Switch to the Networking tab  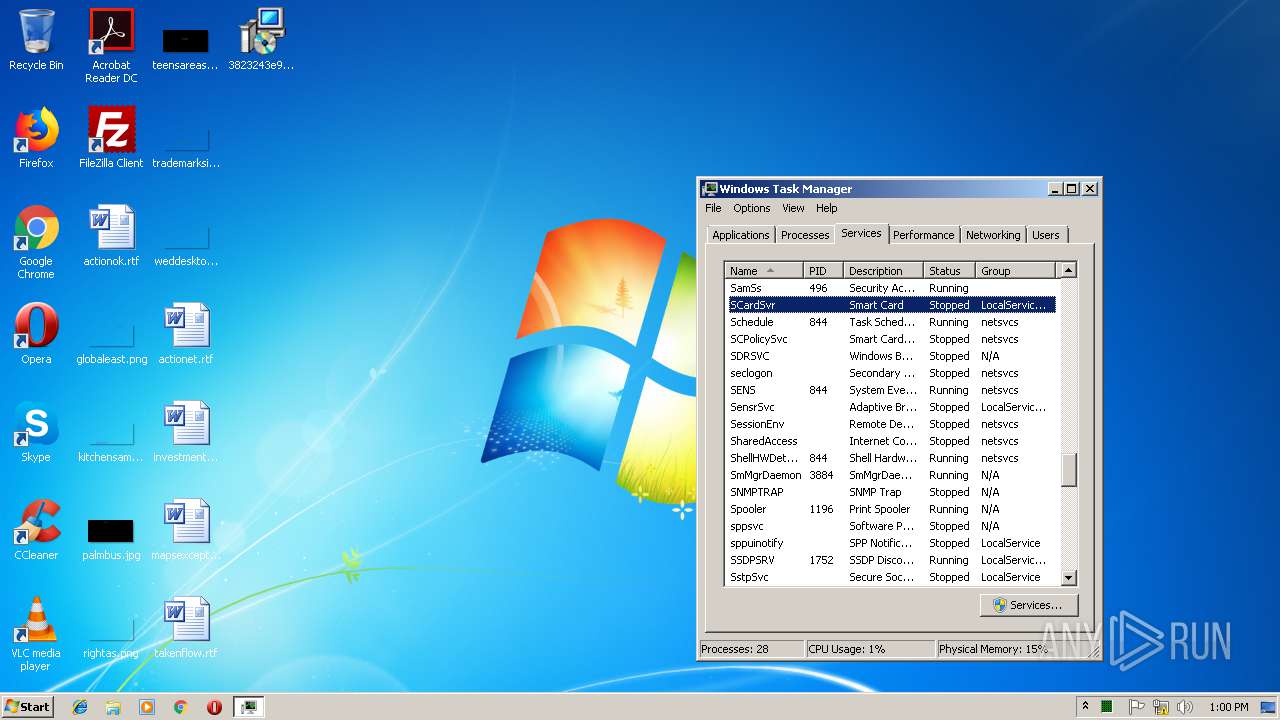(x=993, y=235)
